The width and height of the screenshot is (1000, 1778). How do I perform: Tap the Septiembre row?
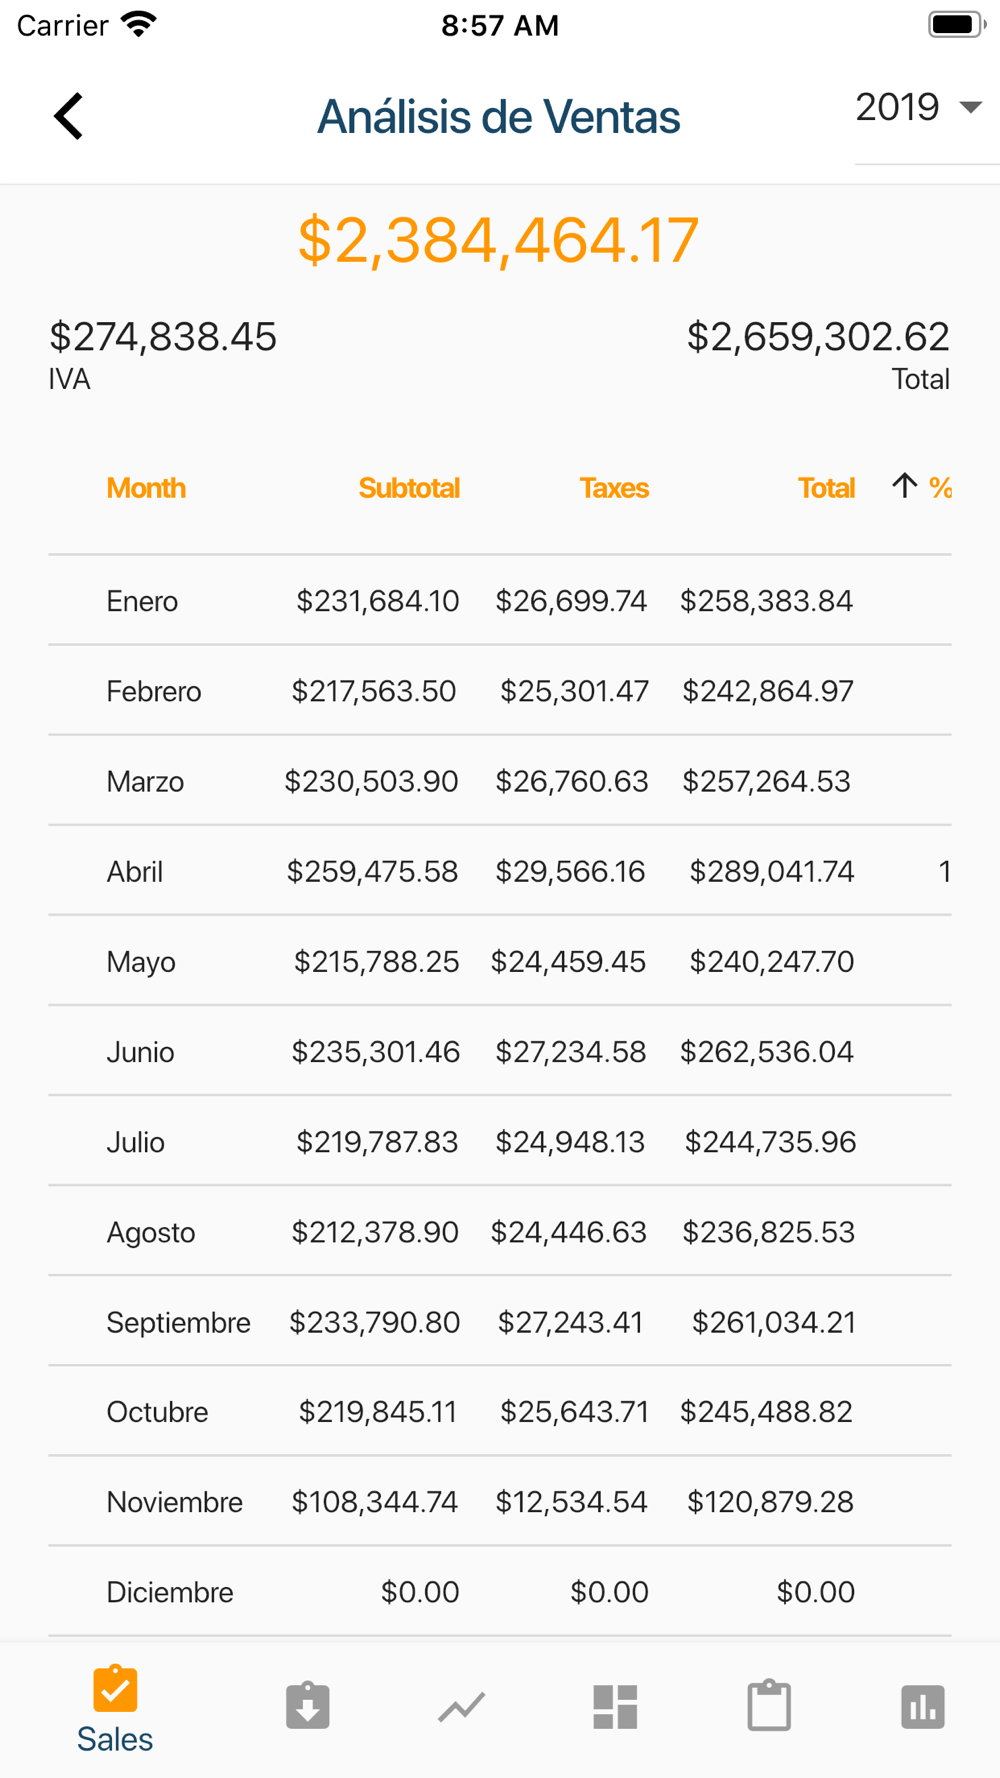499,1322
